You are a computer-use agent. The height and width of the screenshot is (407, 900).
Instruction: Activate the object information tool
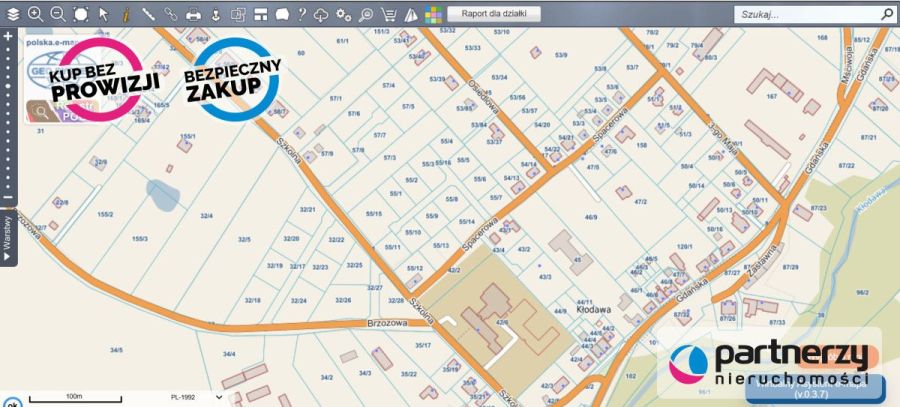[x=126, y=15]
